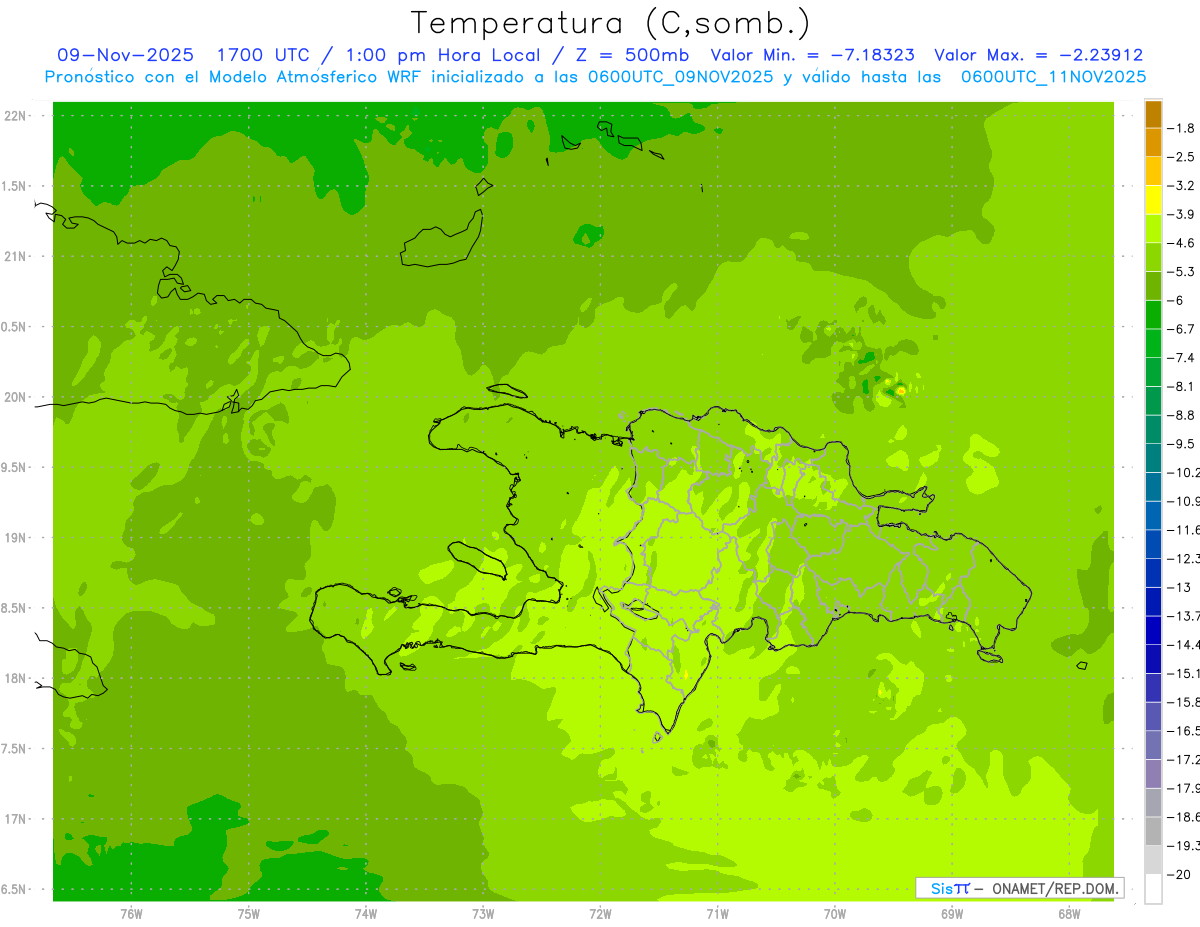Click the '18N' latitude axis label

16,679
